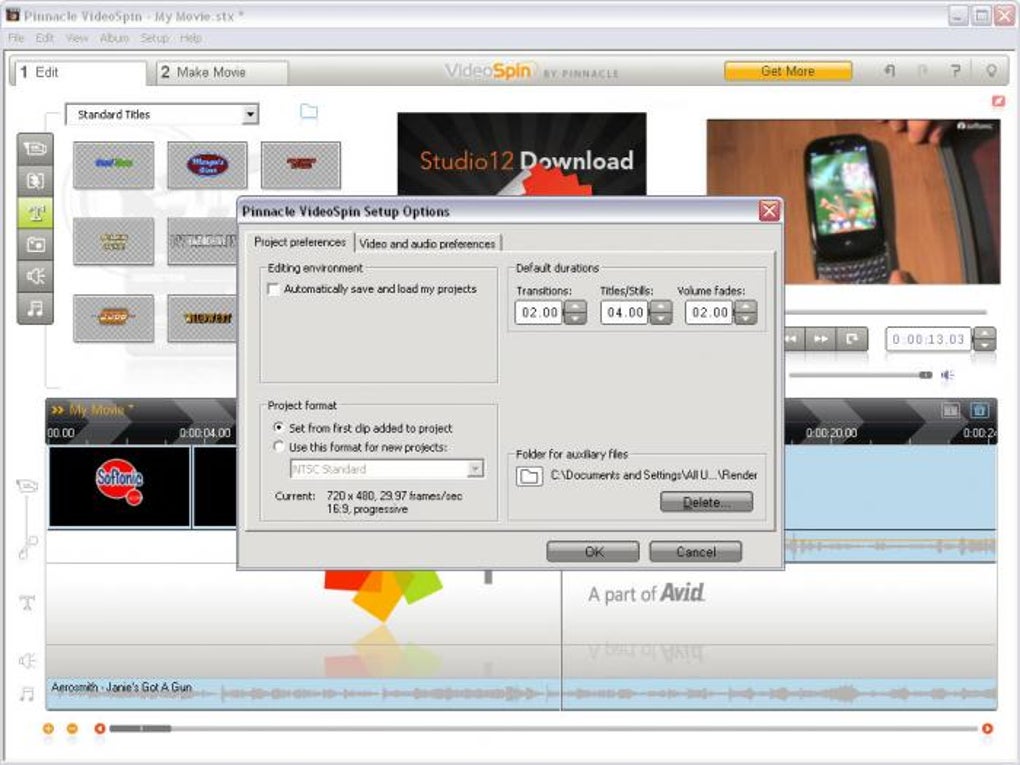1020x765 pixels.
Task: Click the Delete... button for auxiliary files
Action: [x=706, y=502]
